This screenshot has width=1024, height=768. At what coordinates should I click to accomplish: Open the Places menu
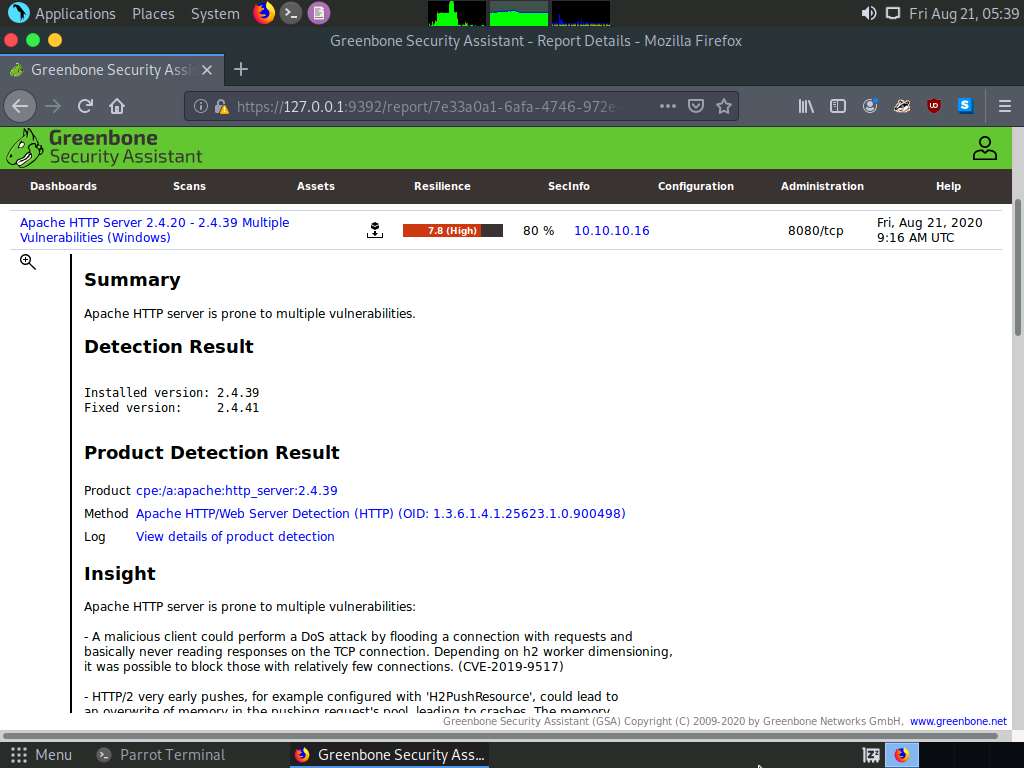tap(153, 13)
